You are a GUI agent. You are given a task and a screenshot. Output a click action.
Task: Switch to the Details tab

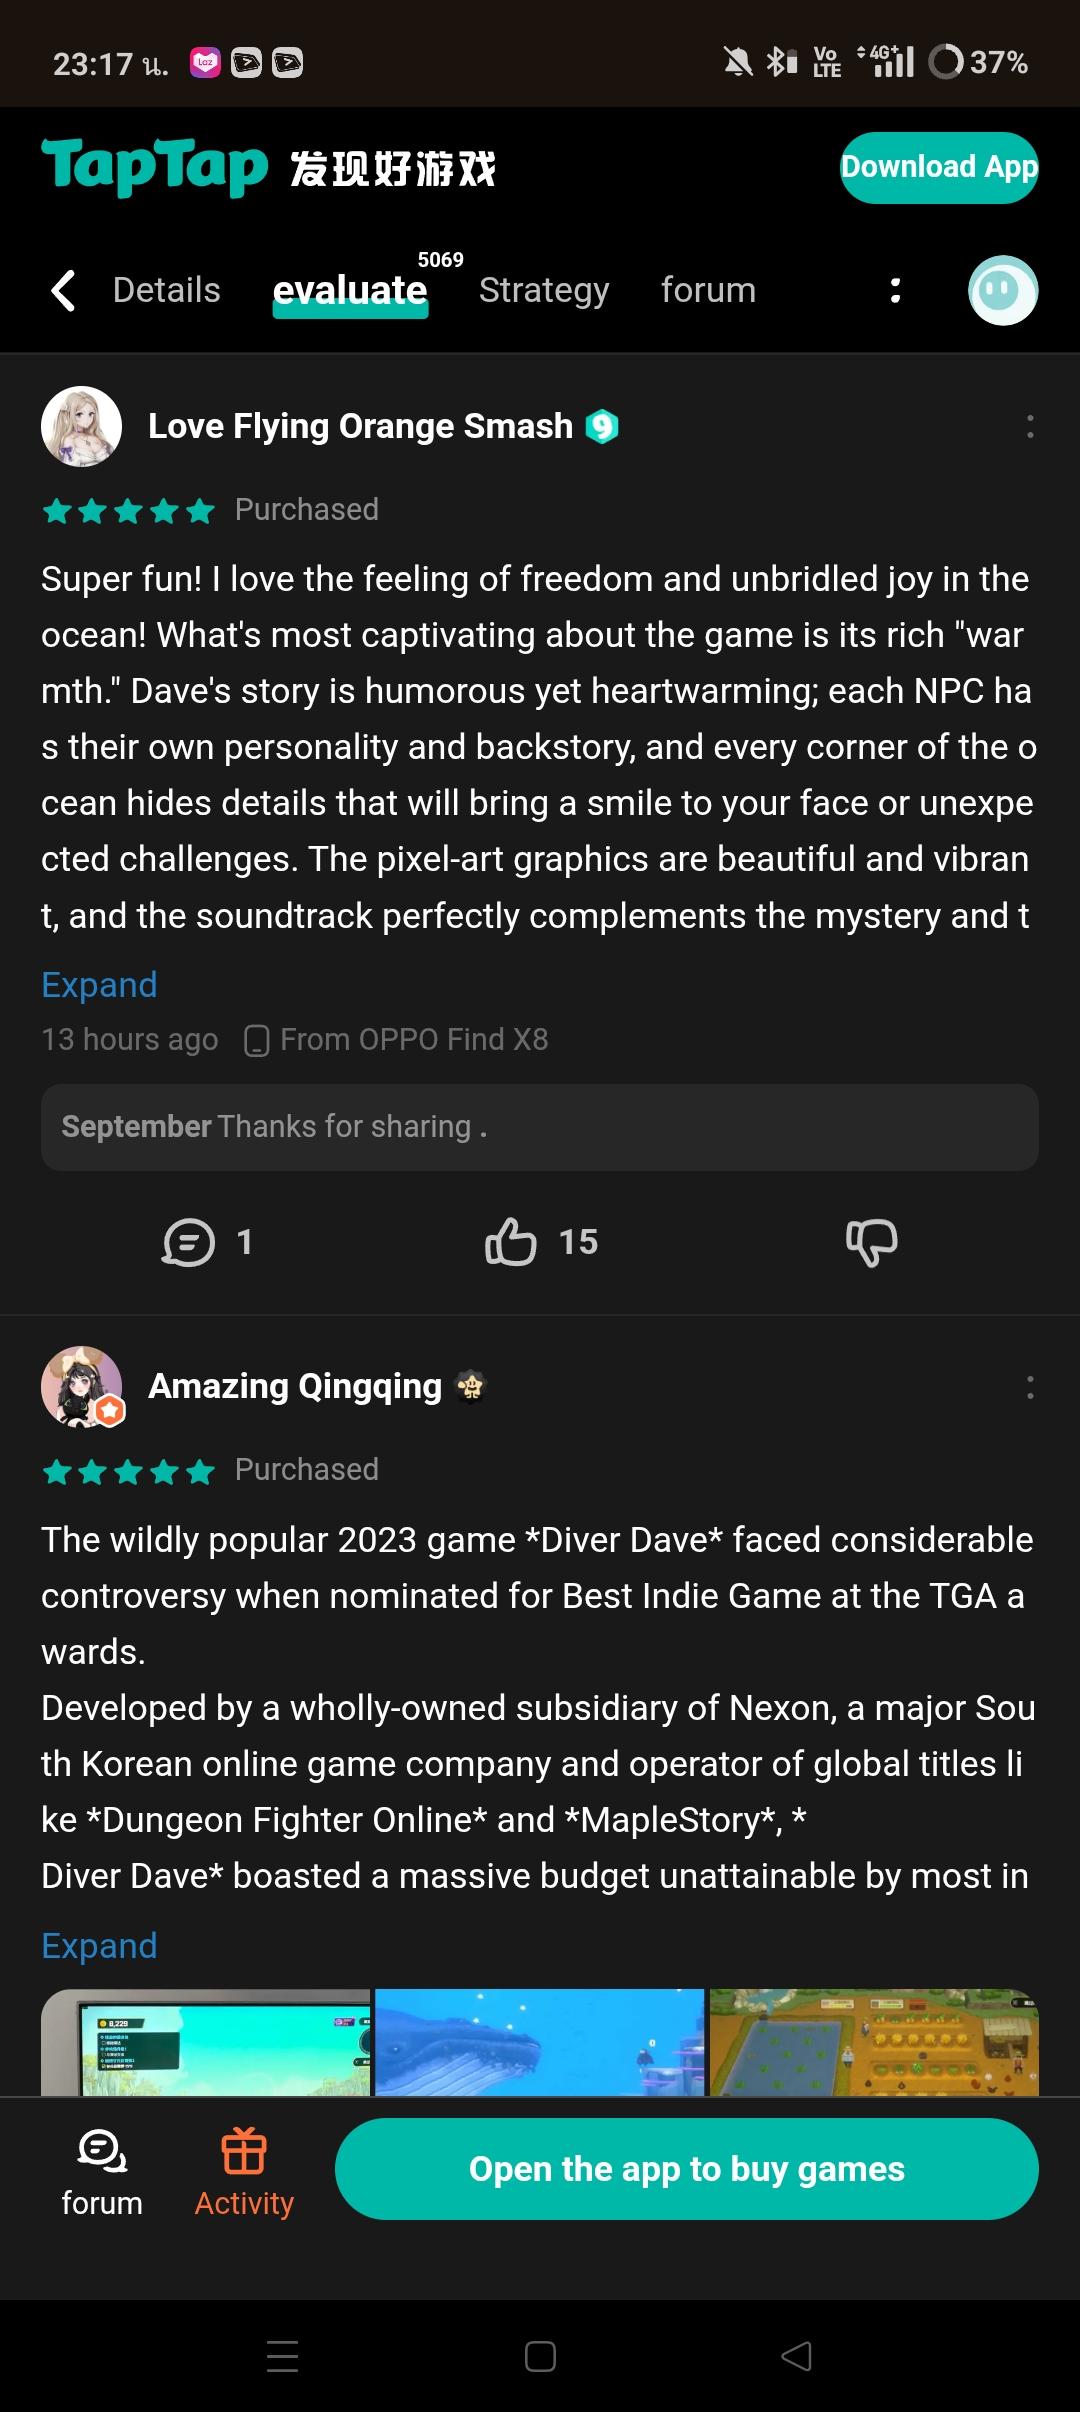click(166, 290)
